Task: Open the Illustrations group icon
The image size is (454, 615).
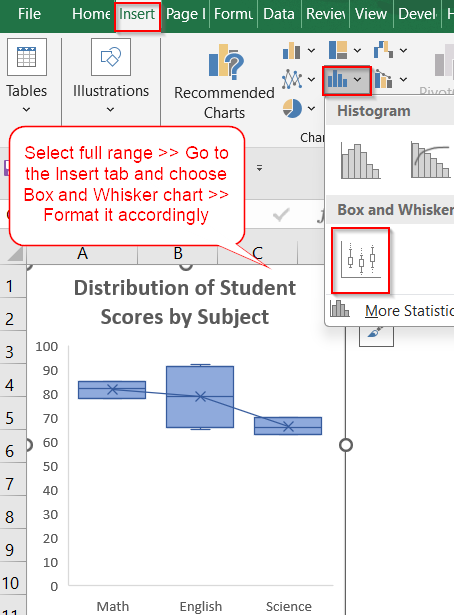Action: point(111,57)
